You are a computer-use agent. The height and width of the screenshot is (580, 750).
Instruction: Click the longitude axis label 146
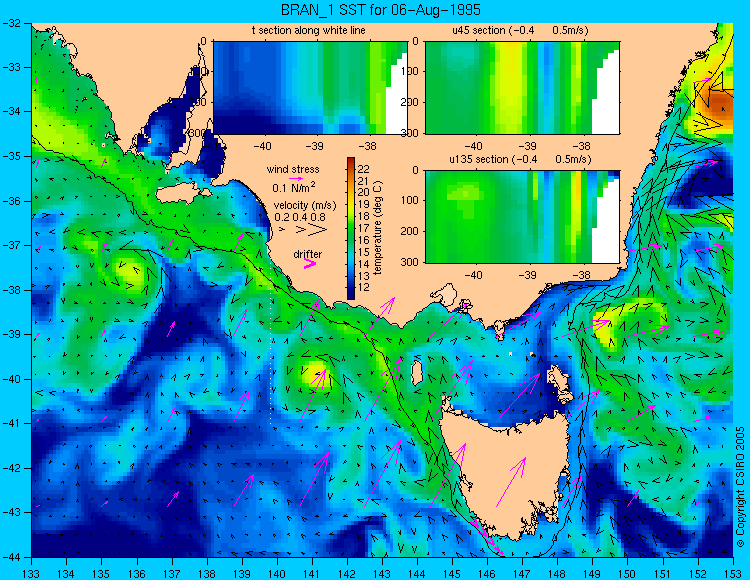click(x=487, y=574)
